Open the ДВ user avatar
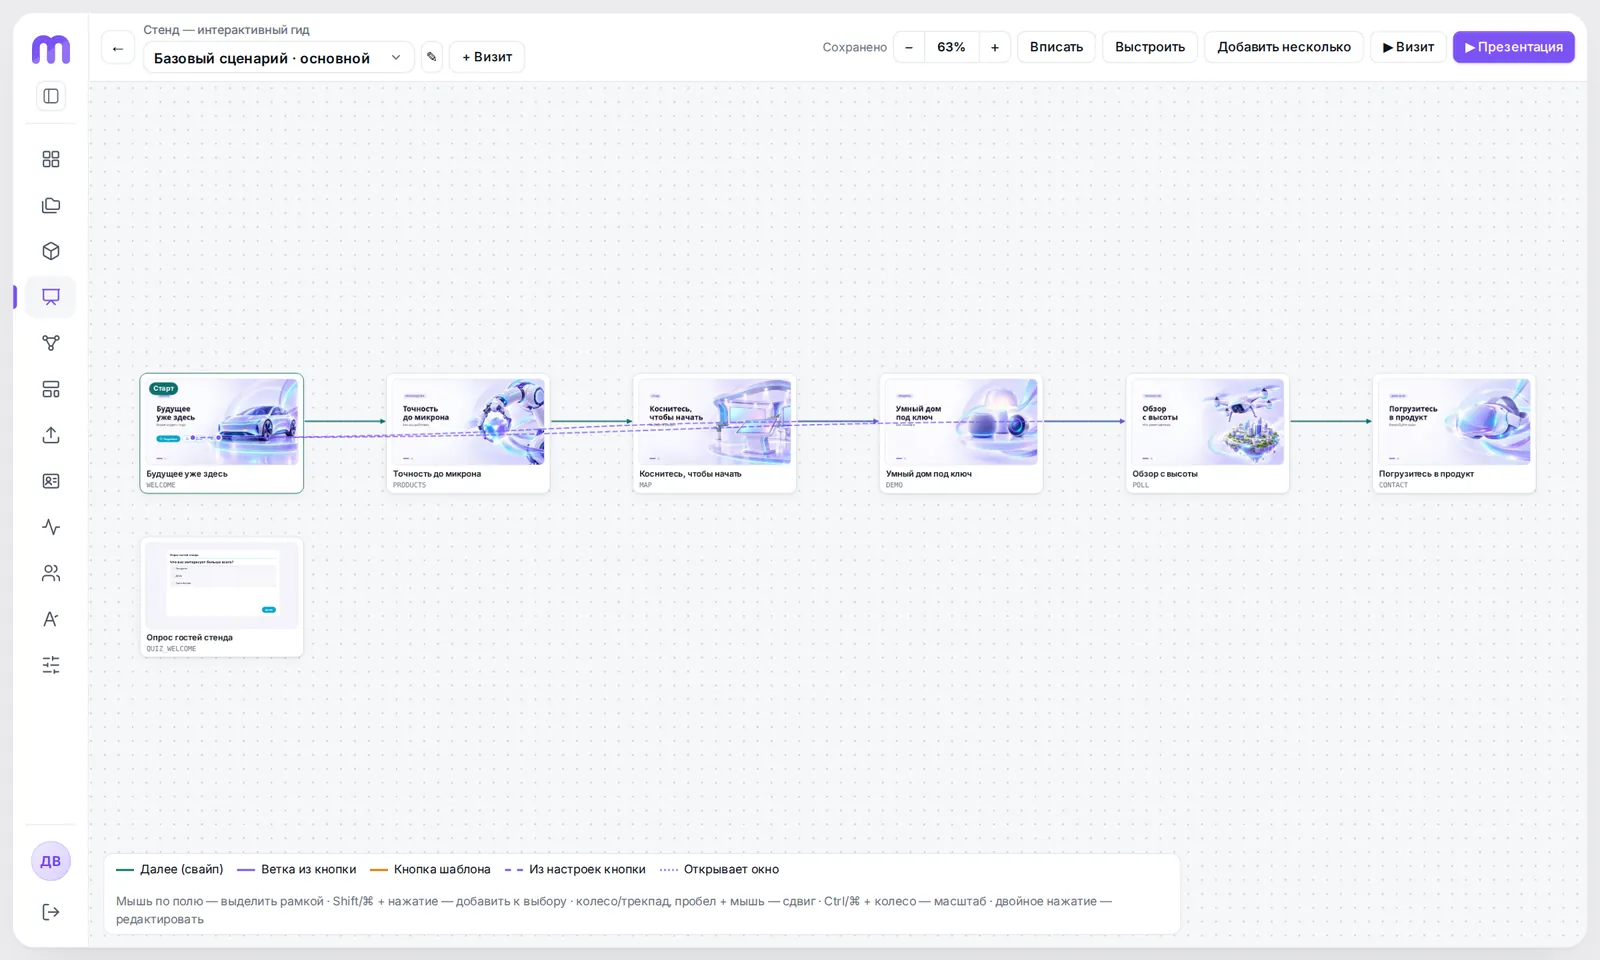Viewport: 1600px width, 960px height. point(51,861)
